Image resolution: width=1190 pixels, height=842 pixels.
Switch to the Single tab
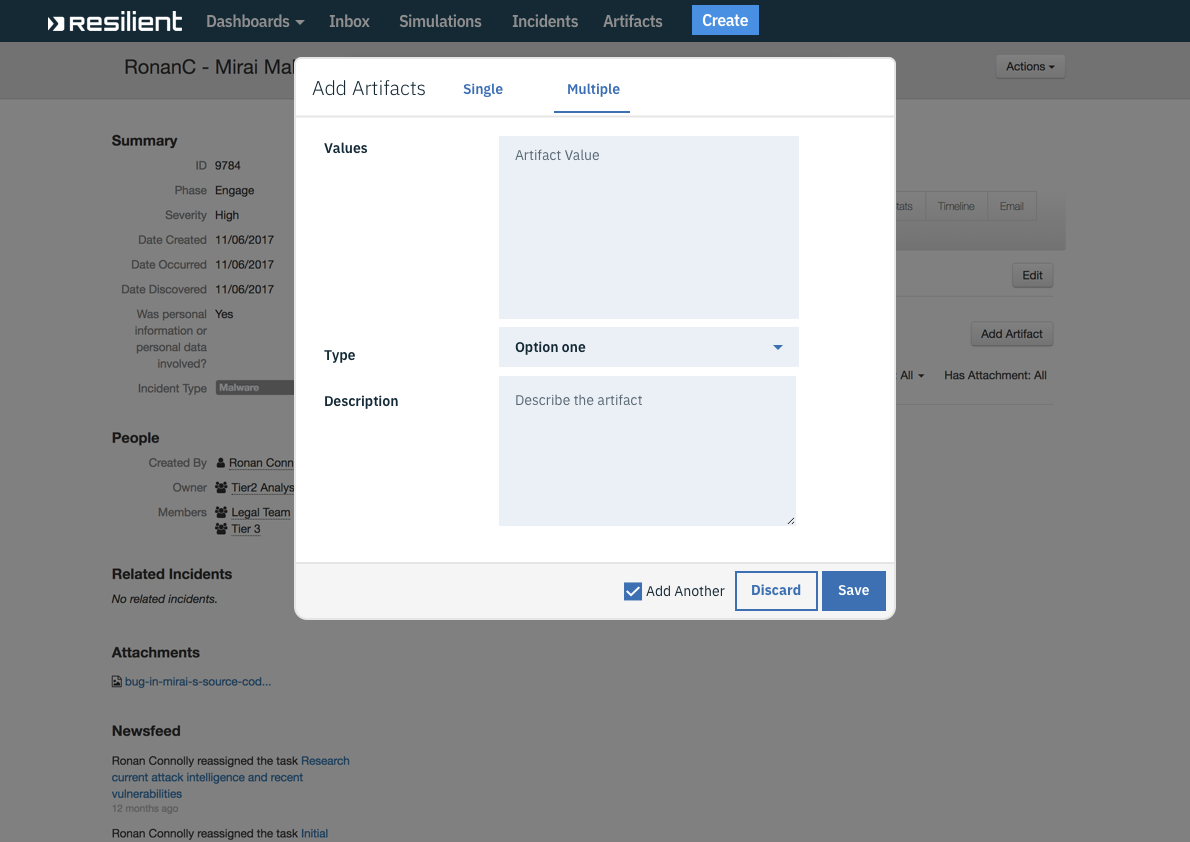[483, 89]
